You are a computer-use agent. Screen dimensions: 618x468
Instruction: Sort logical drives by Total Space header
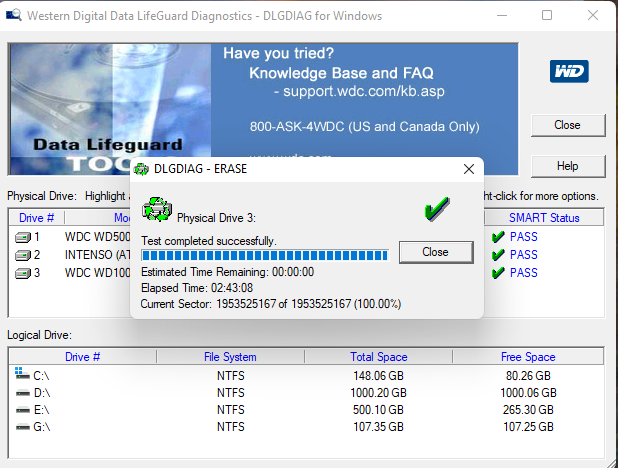point(378,357)
